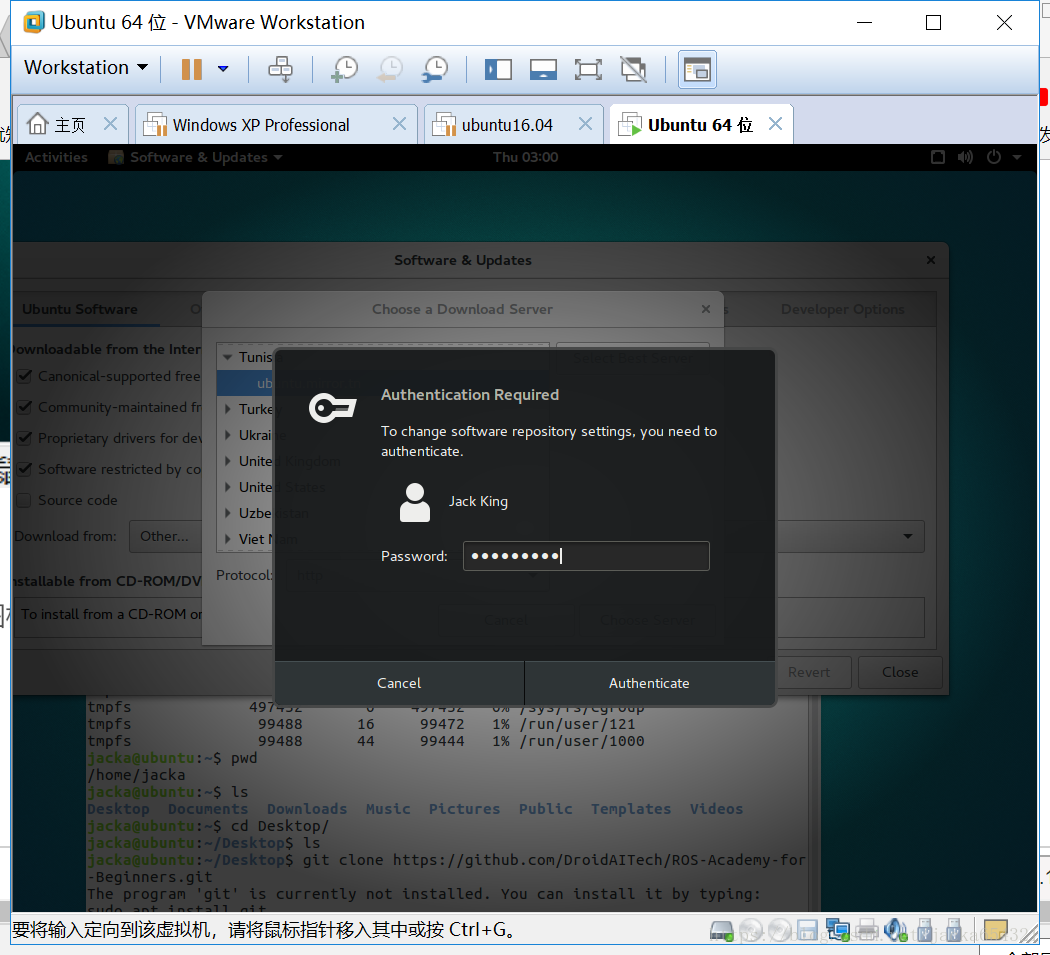
Task: Cancel the authentication prompt
Action: (x=399, y=683)
